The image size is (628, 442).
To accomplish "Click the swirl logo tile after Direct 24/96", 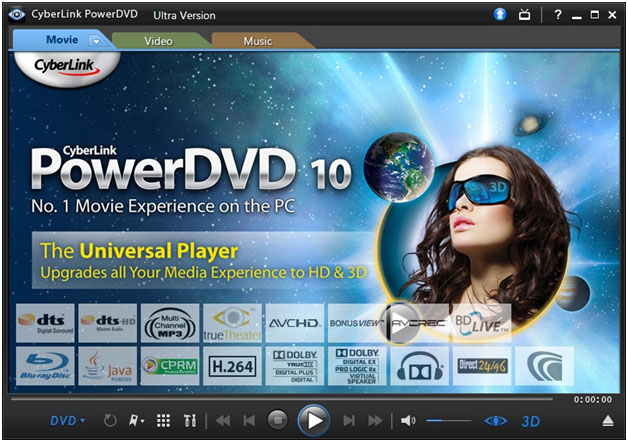I will click(544, 366).
